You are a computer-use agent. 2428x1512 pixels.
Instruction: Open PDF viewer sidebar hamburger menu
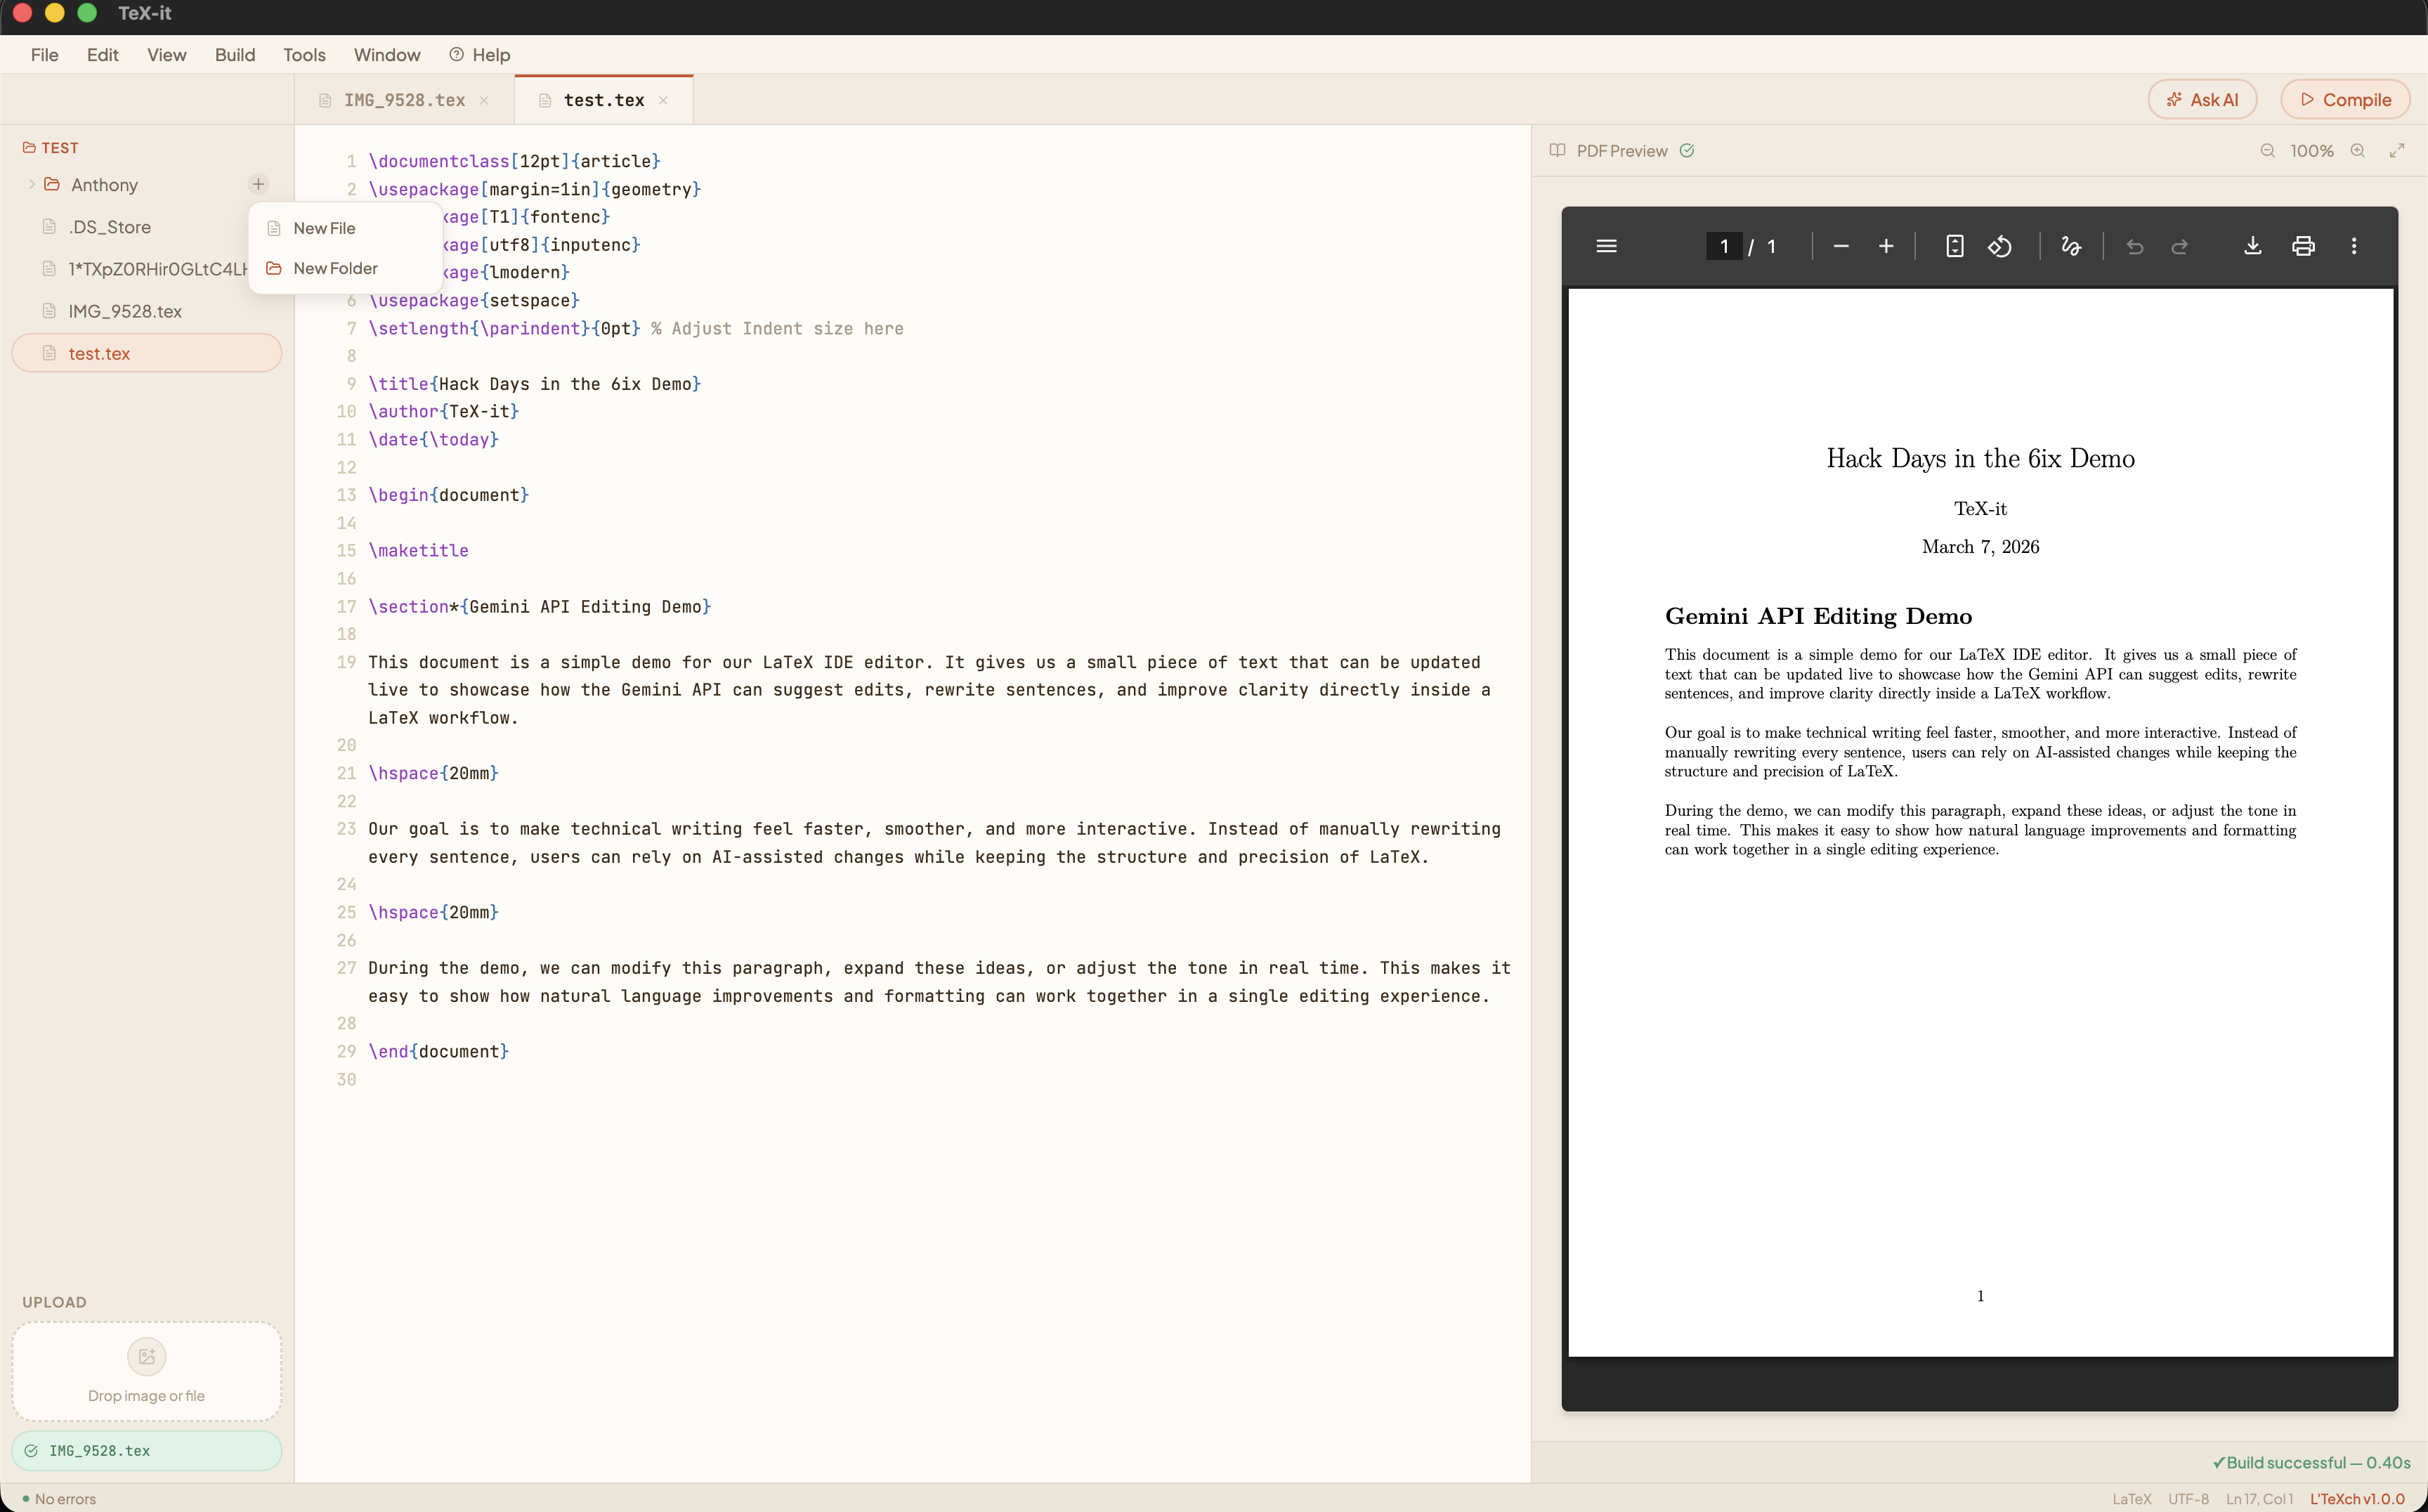[x=1606, y=246]
